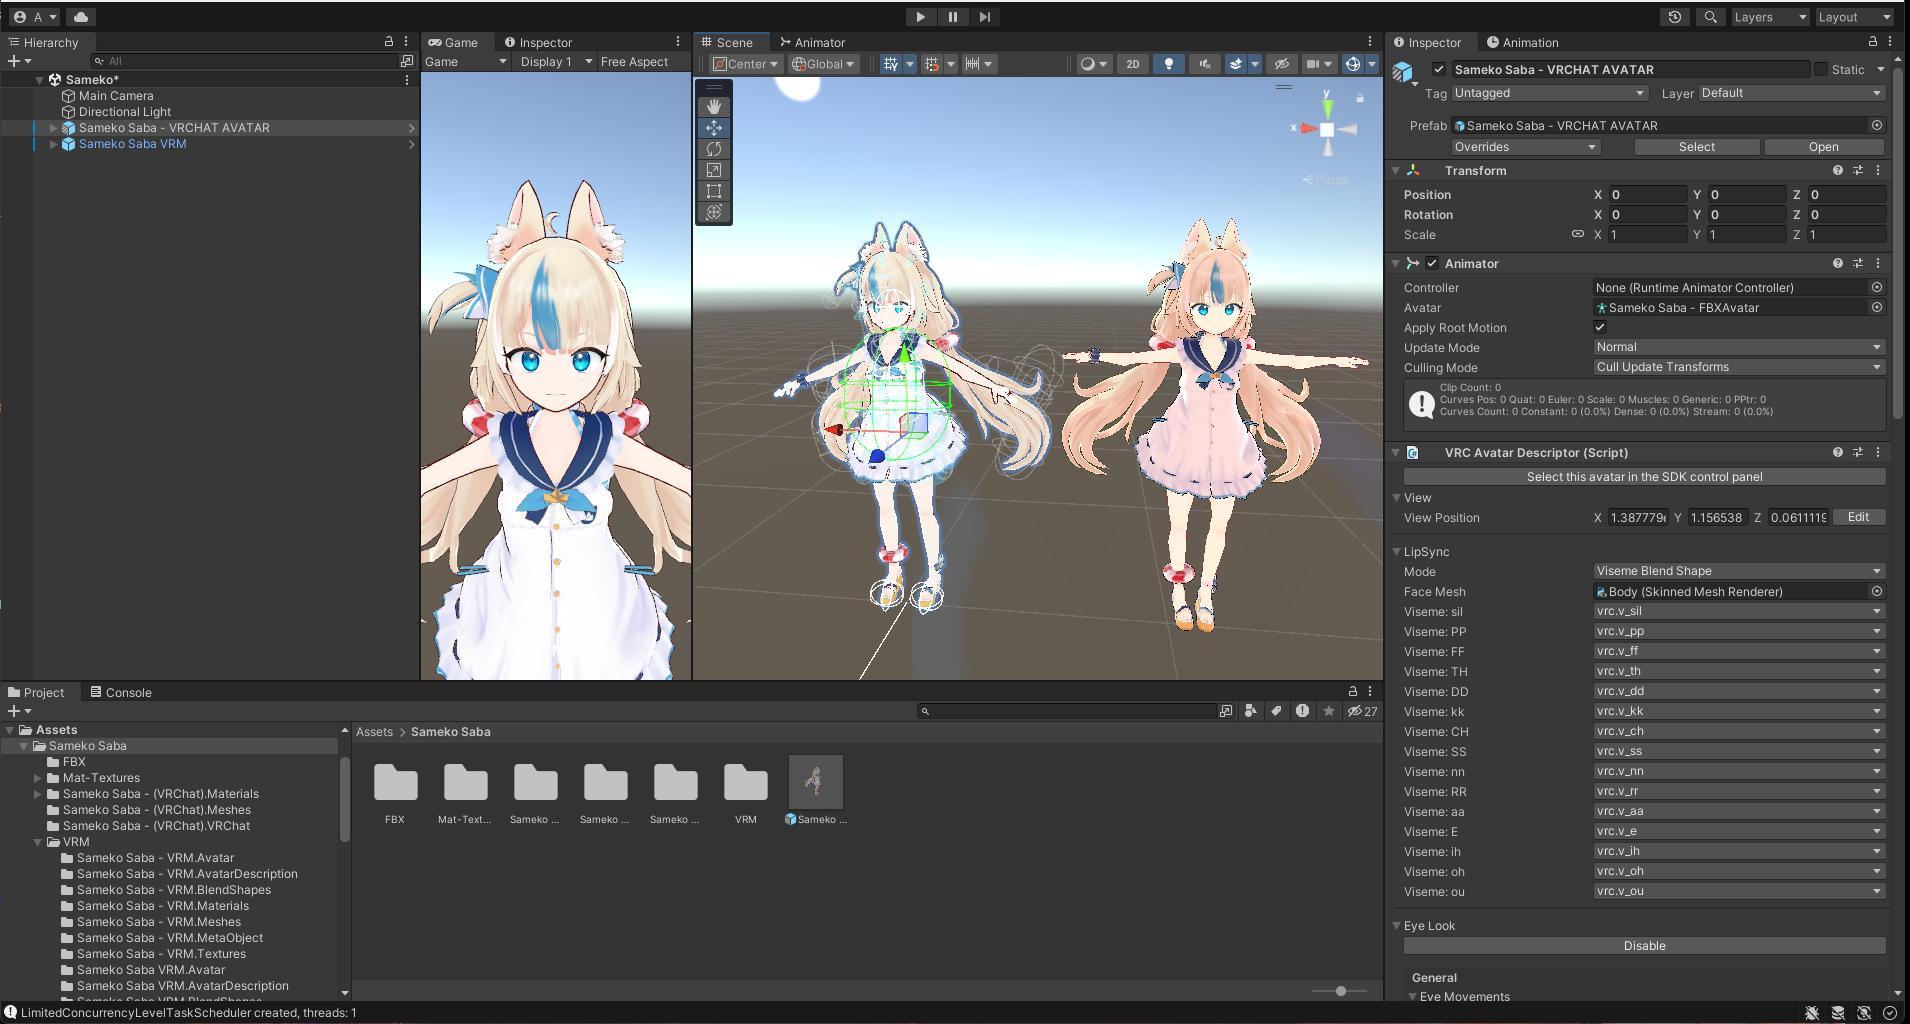Open undo history icon

click(1675, 17)
